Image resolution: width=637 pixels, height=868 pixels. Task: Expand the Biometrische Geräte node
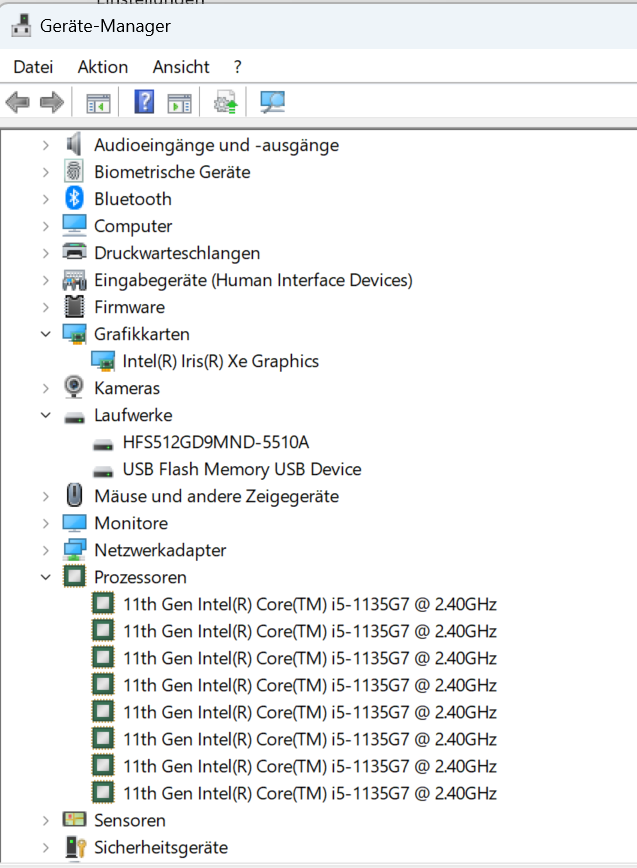tap(46, 172)
